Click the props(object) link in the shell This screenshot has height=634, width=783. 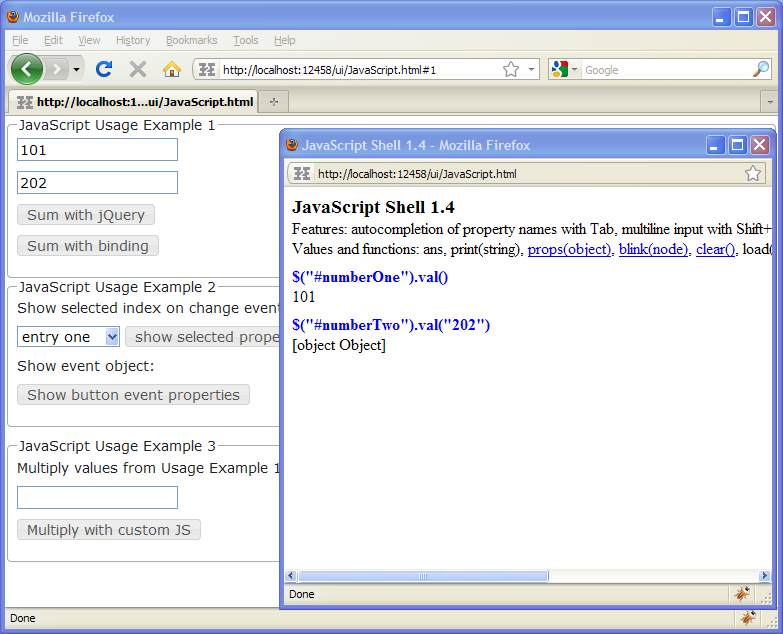pos(569,249)
